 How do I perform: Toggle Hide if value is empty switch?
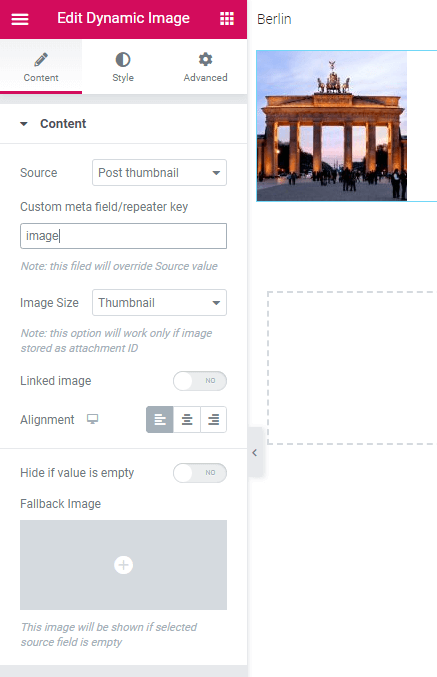point(200,473)
